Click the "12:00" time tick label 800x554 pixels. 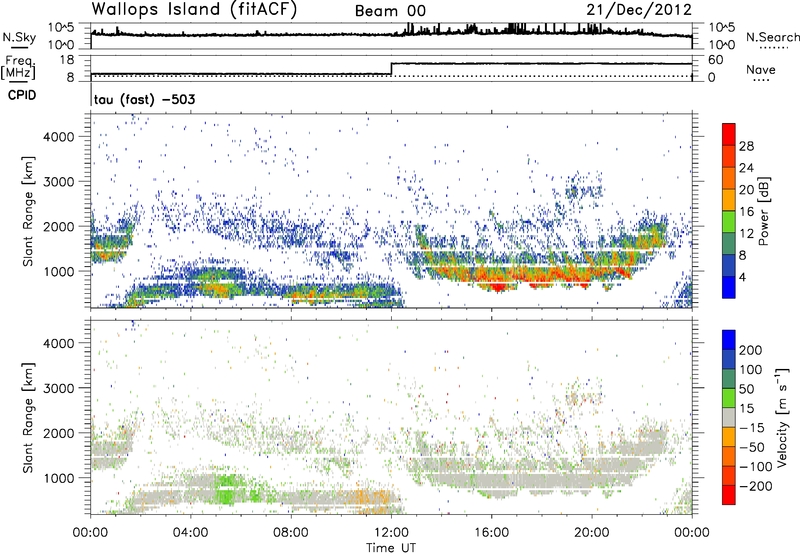391,533
